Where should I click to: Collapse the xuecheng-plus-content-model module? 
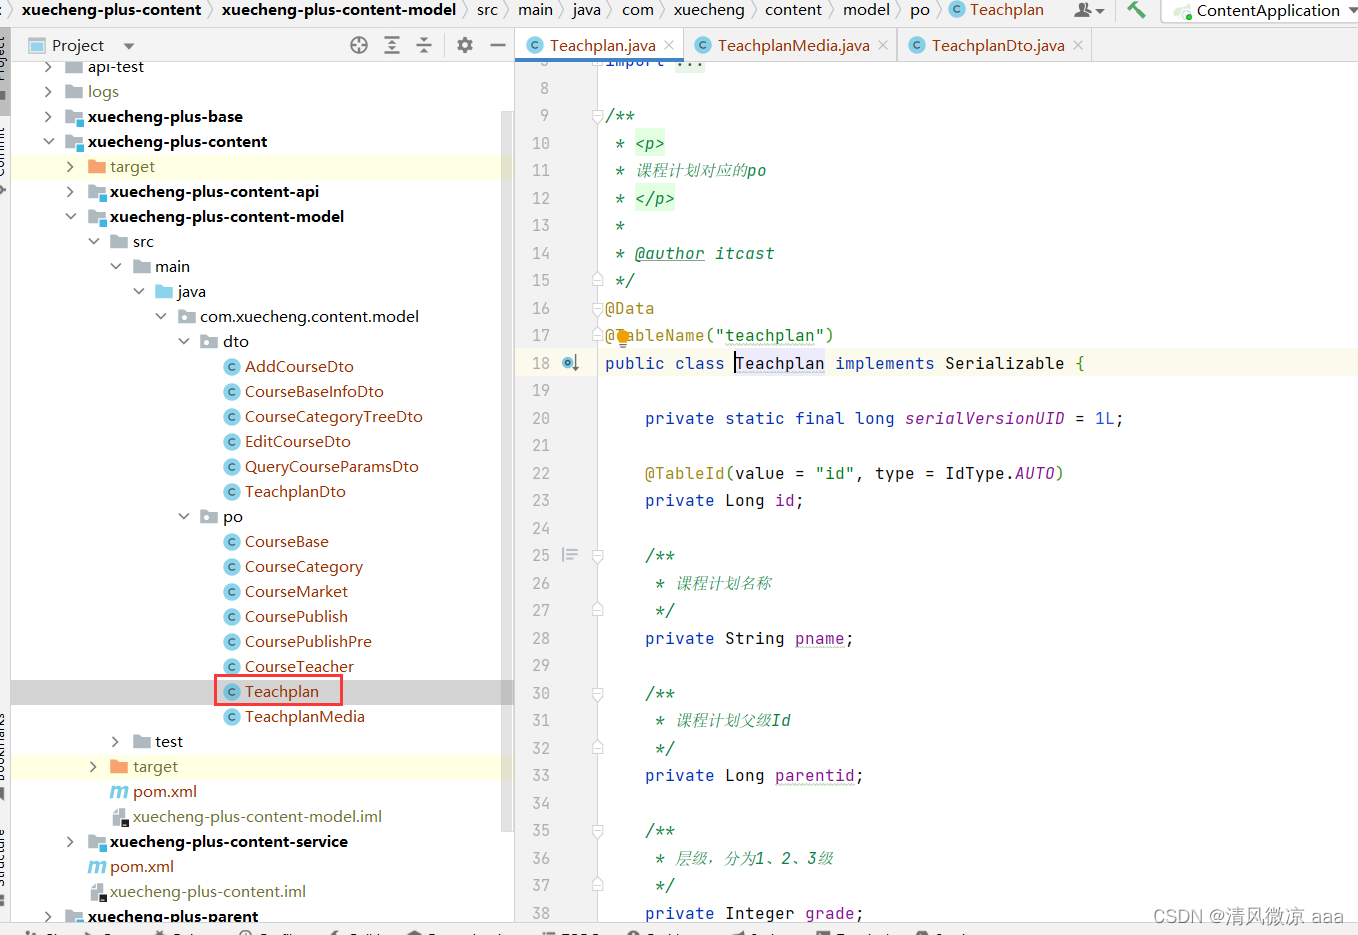(x=70, y=216)
